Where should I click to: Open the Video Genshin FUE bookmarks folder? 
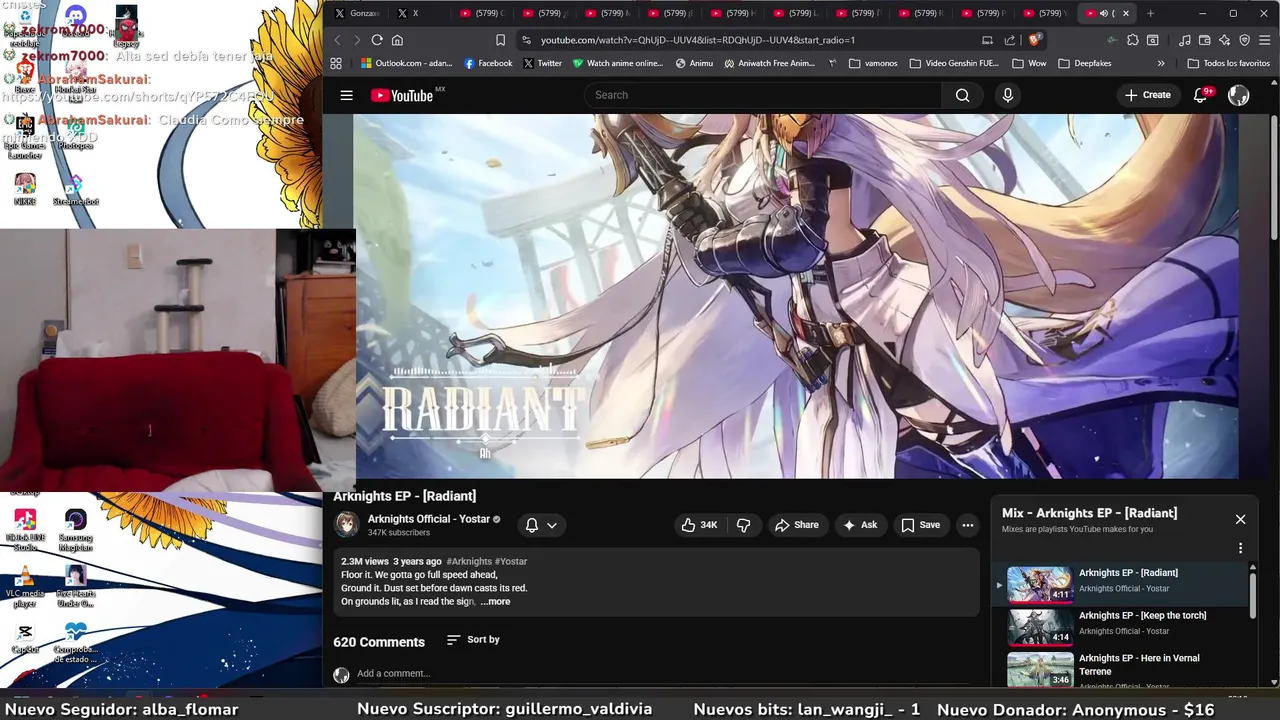954,63
